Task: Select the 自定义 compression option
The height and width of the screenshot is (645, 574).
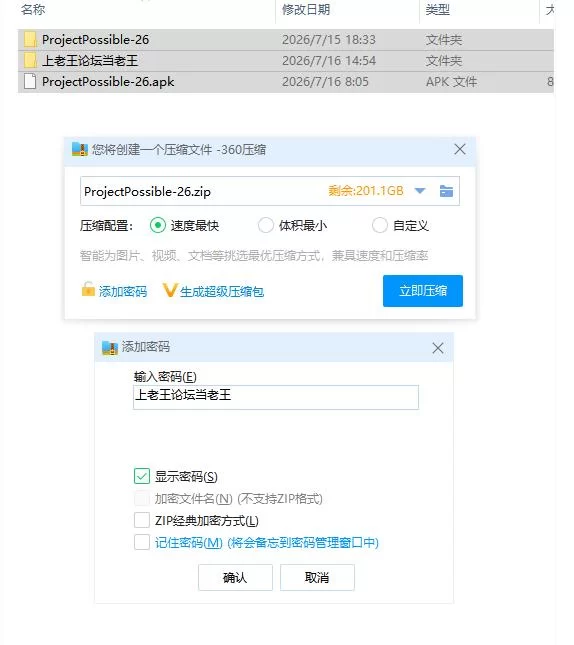Action: pyautogui.click(x=379, y=225)
